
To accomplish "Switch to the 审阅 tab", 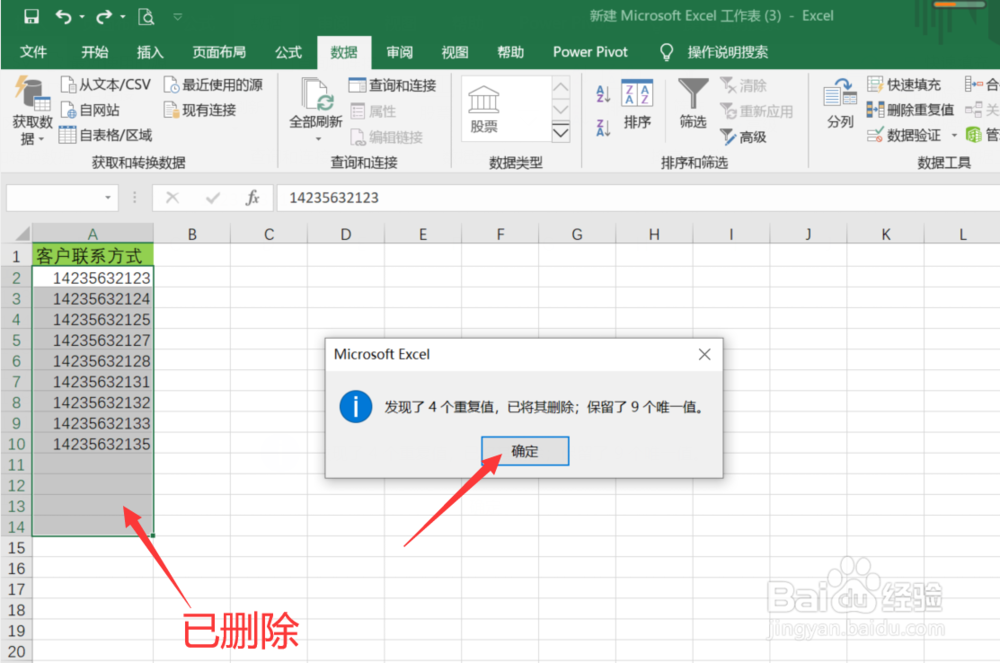I will click(x=399, y=52).
